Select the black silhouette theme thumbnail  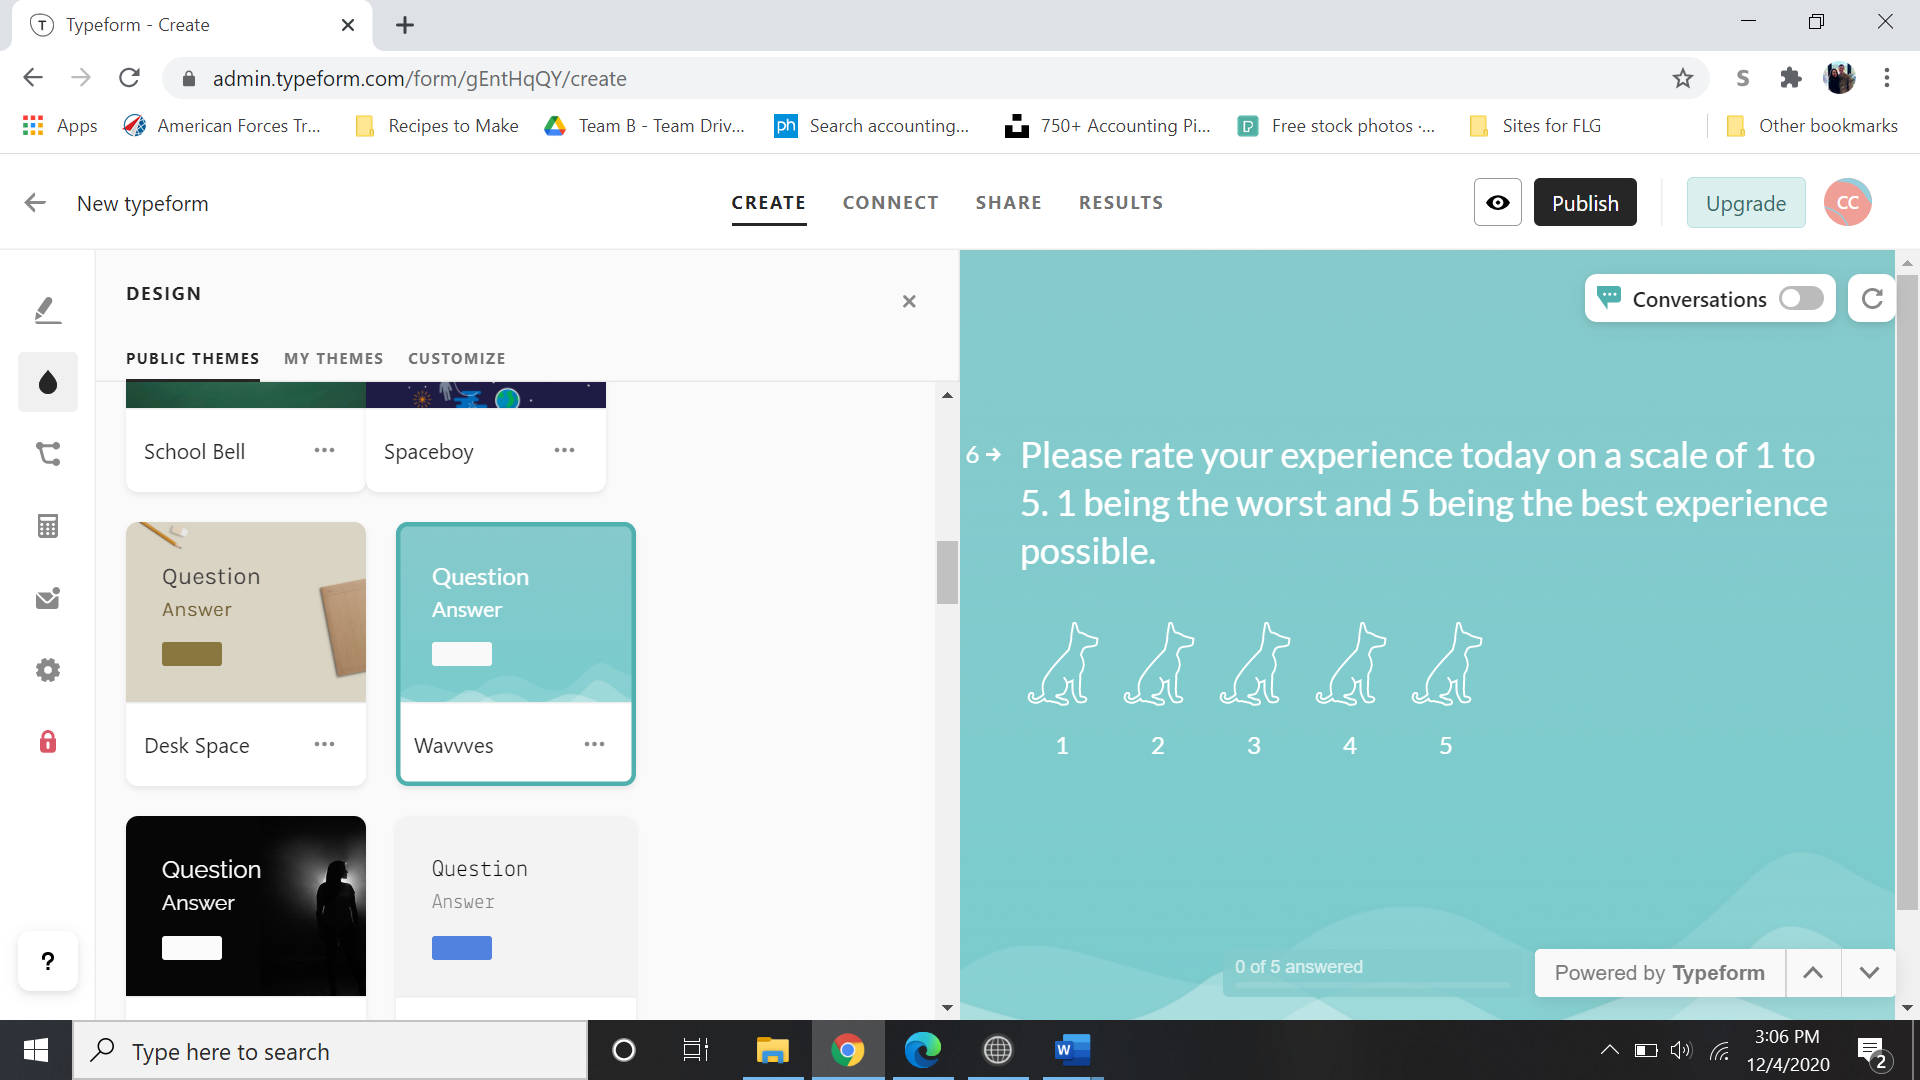246,906
